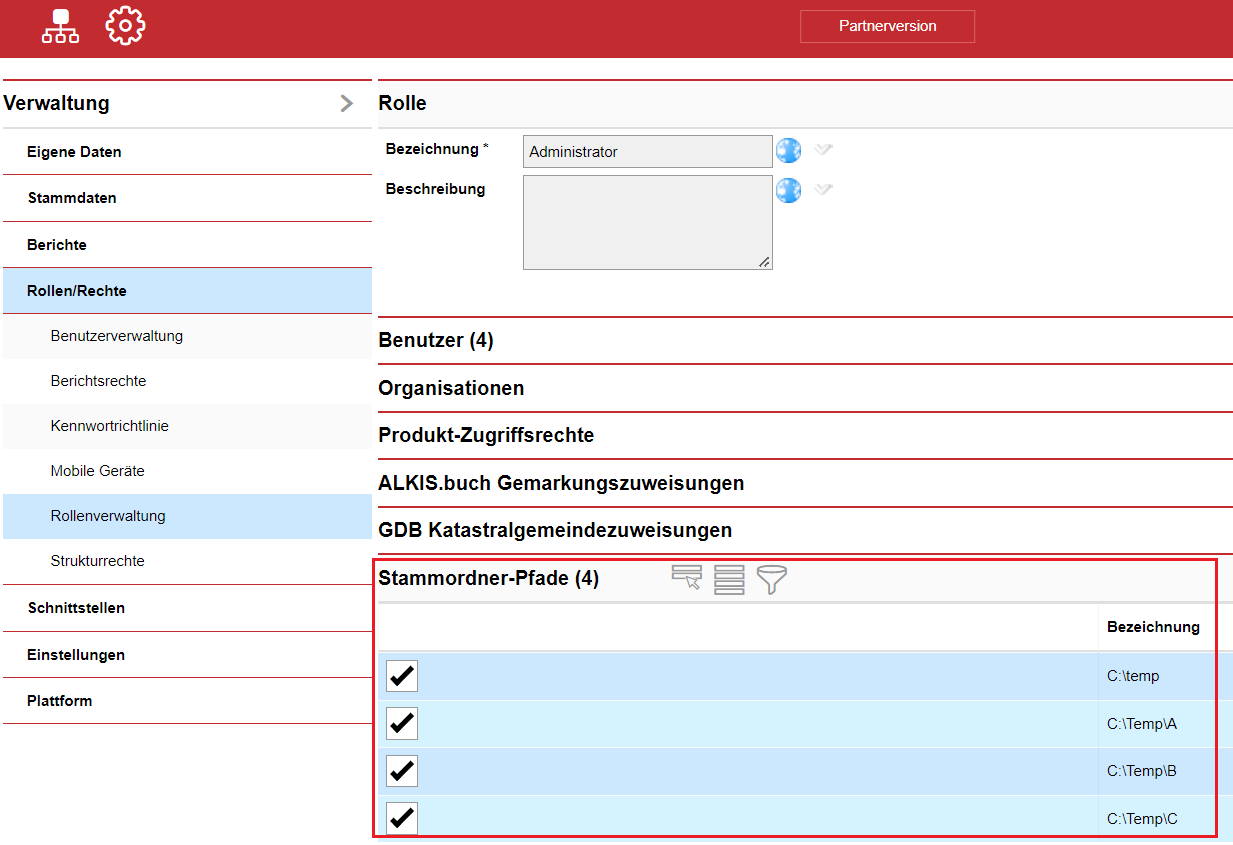The height and width of the screenshot is (845, 1233).
Task: Uncheck the checkbox for C:\Temp\C
Action: tap(402, 818)
